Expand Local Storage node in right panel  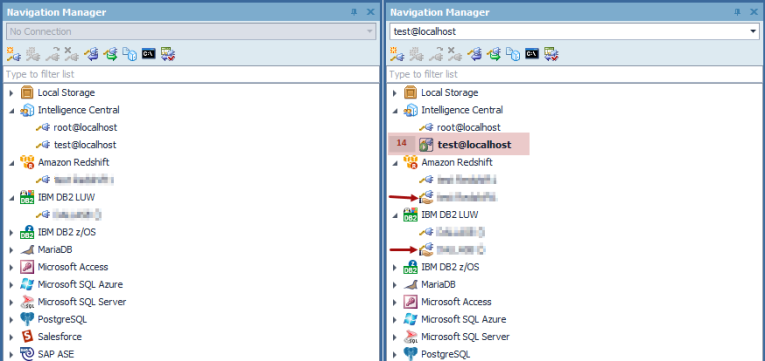[x=395, y=93]
